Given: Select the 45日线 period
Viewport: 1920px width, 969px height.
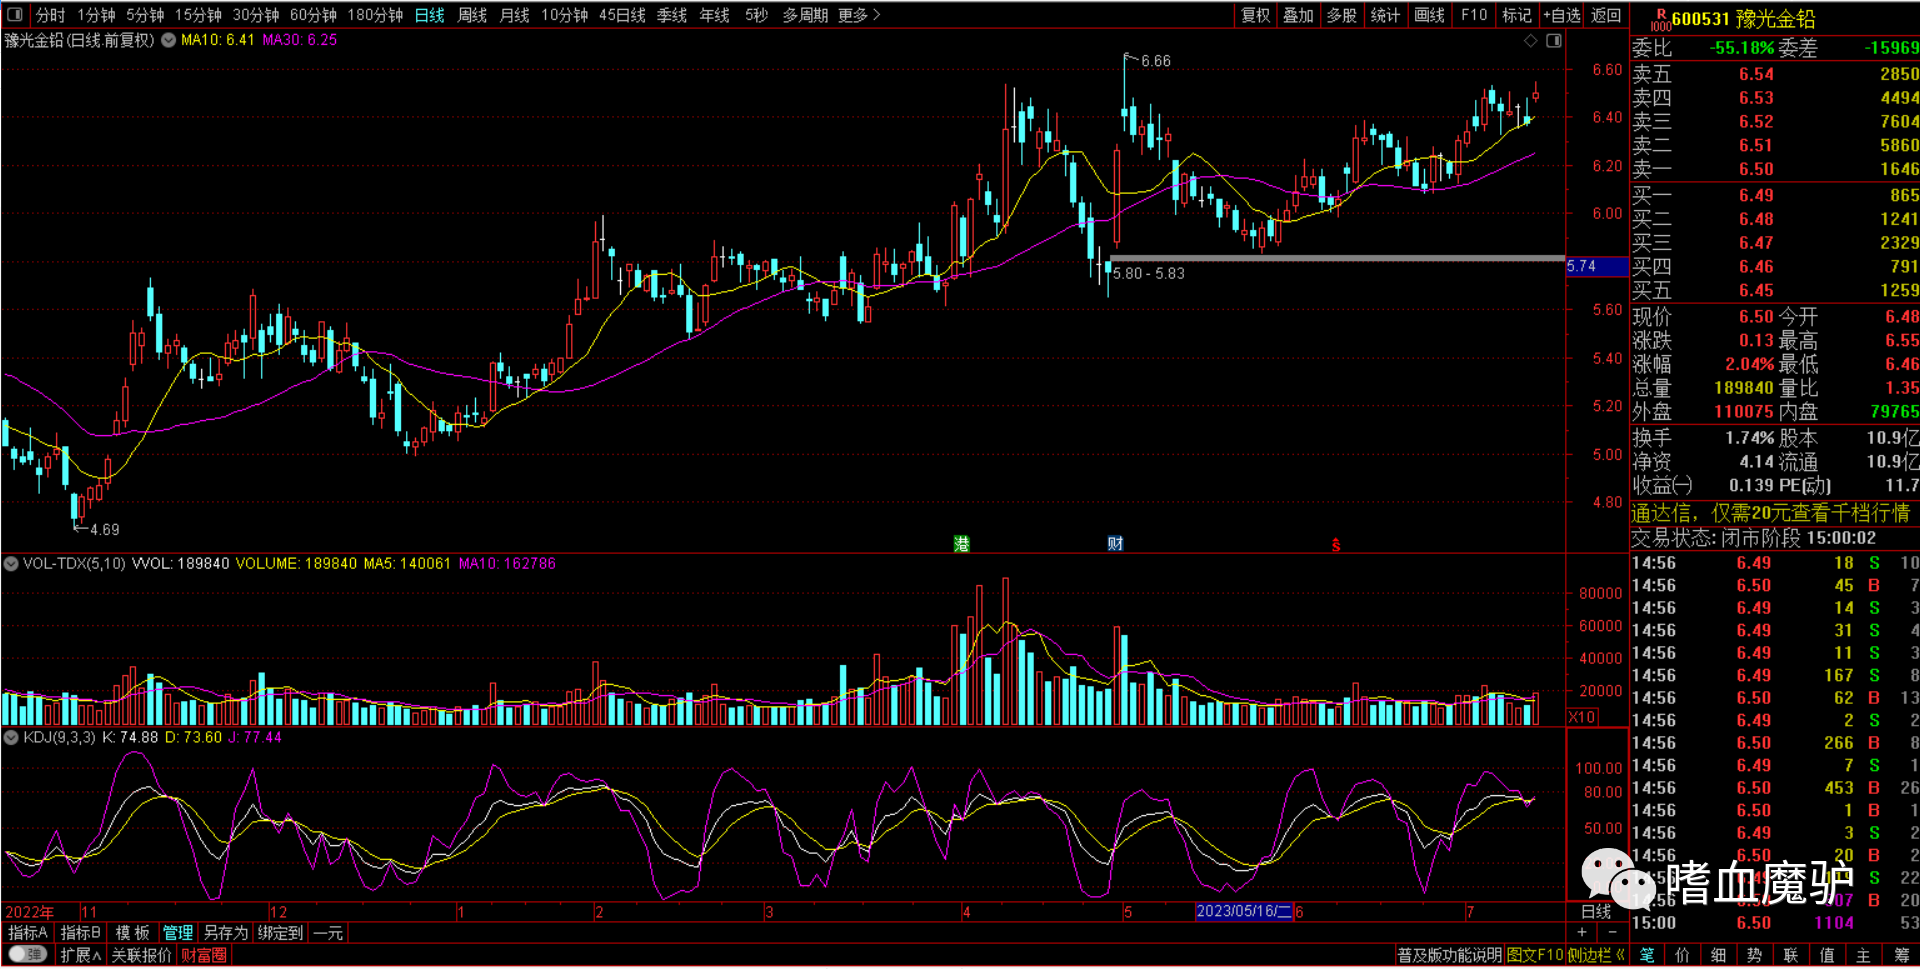Looking at the screenshot, I should [x=622, y=15].
